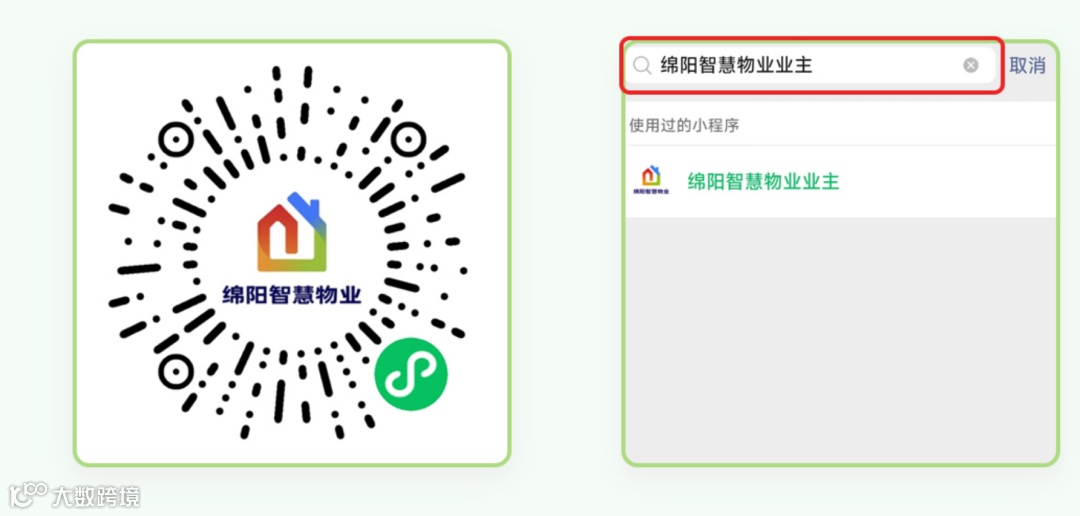Click the blue 绵阳智慧物业 text inside QR code

(x=291, y=294)
